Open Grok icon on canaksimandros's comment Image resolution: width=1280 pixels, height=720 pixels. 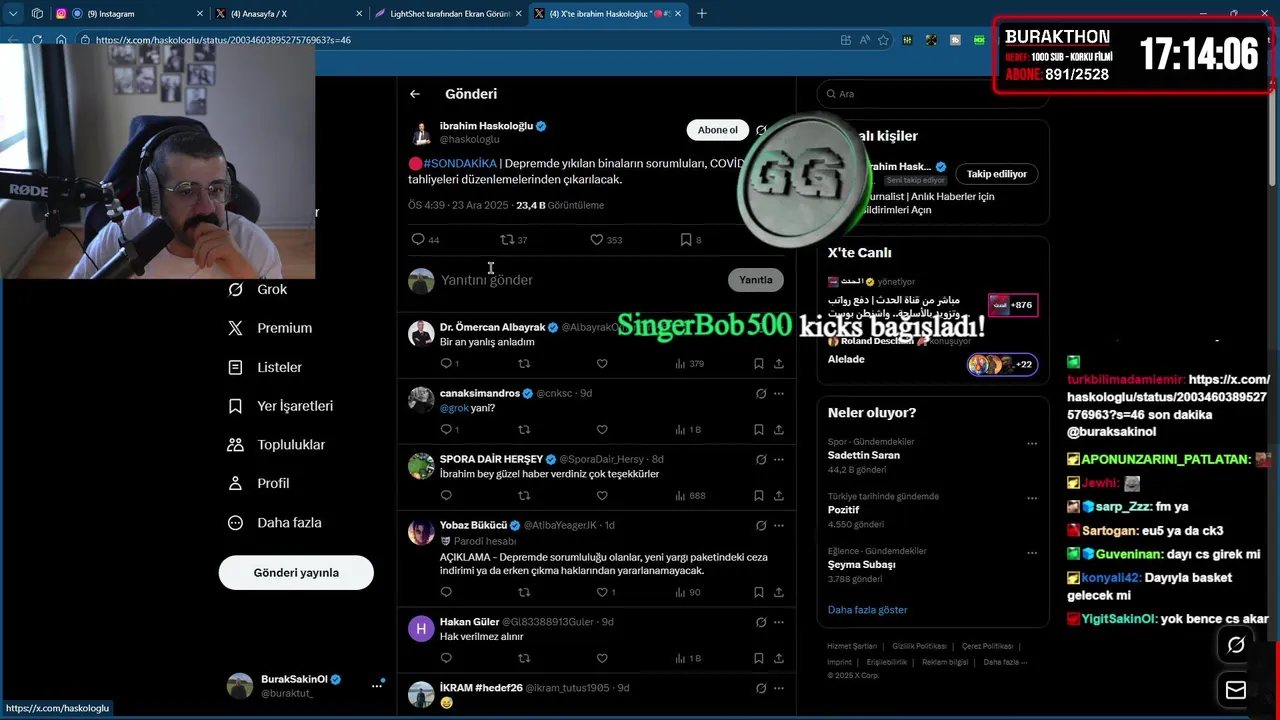pyautogui.click(x=761, y=394)
